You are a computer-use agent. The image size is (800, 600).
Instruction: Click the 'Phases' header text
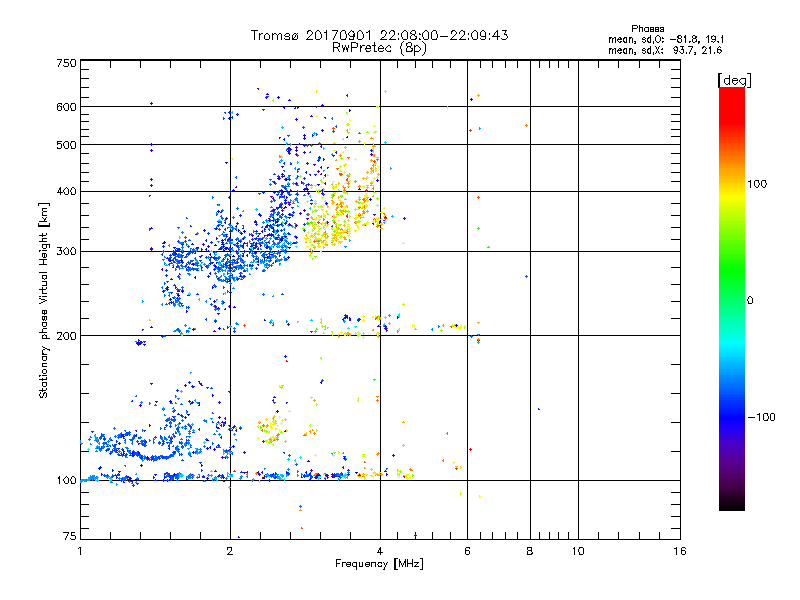tap(647, 29)
